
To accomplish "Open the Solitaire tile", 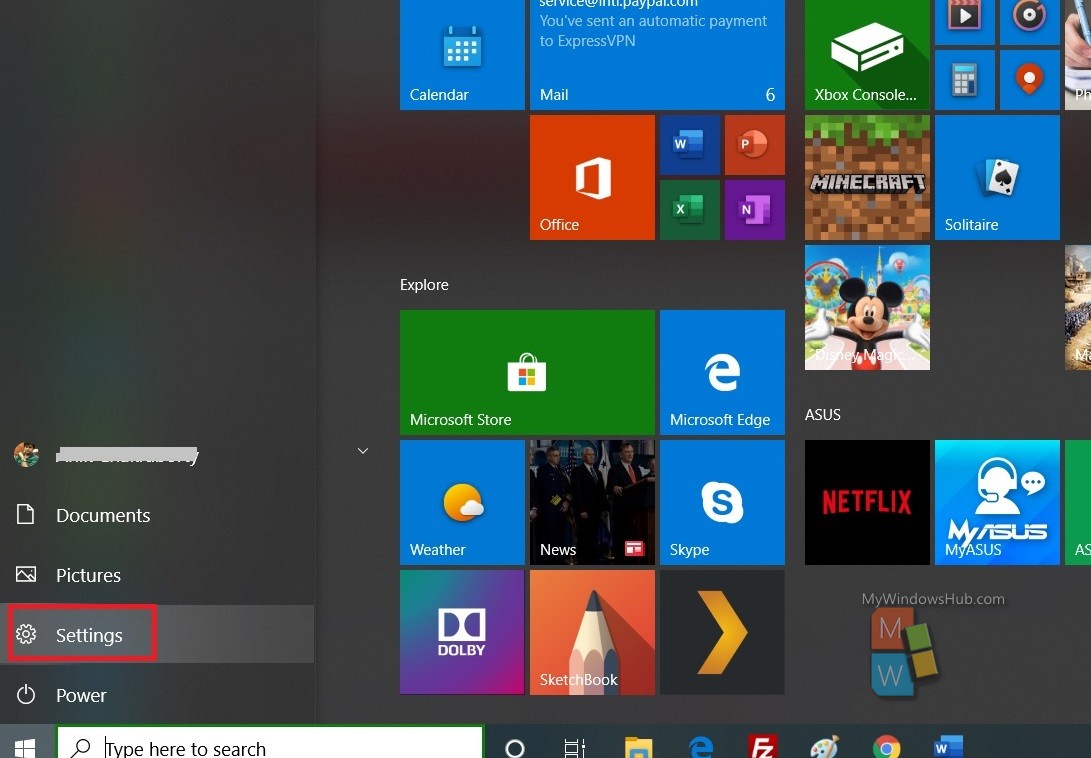I will click(x=997, y=177).
